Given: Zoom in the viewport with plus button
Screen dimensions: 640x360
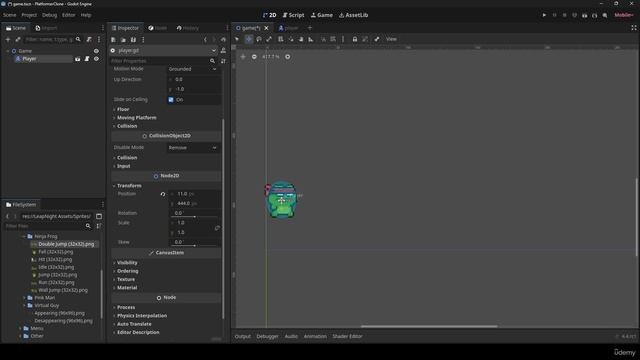Looking at the screenshot, I should coord(288,57).
